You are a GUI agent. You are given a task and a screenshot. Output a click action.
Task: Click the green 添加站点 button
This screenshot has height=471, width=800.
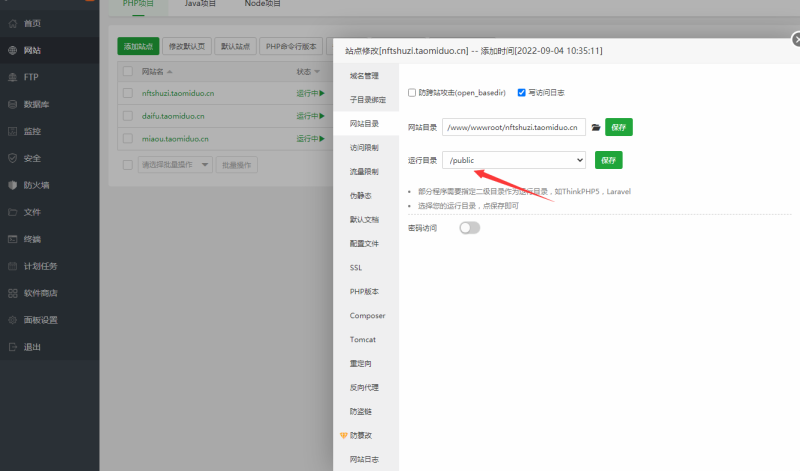[x=138, y=46]
